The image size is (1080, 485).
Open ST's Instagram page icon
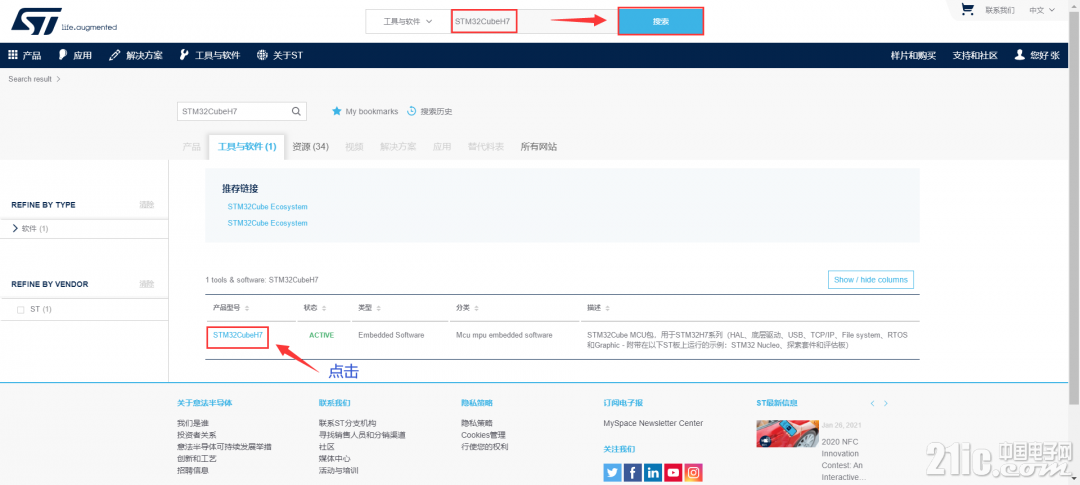coord(694,472)
